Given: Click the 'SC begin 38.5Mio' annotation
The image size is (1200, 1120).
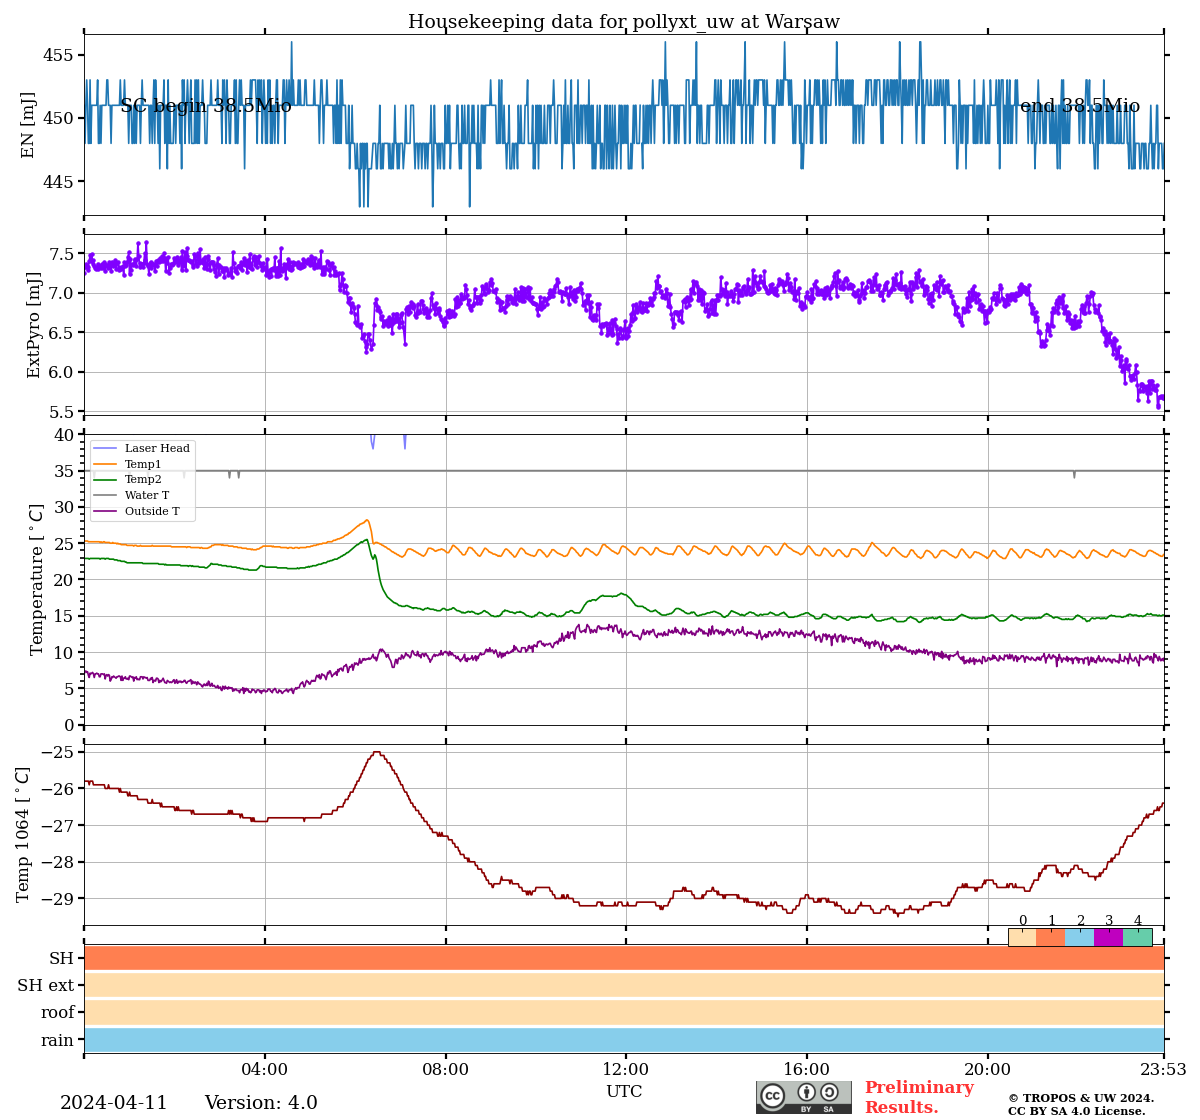Looking at the screenshot, I should tap(206, 106).
